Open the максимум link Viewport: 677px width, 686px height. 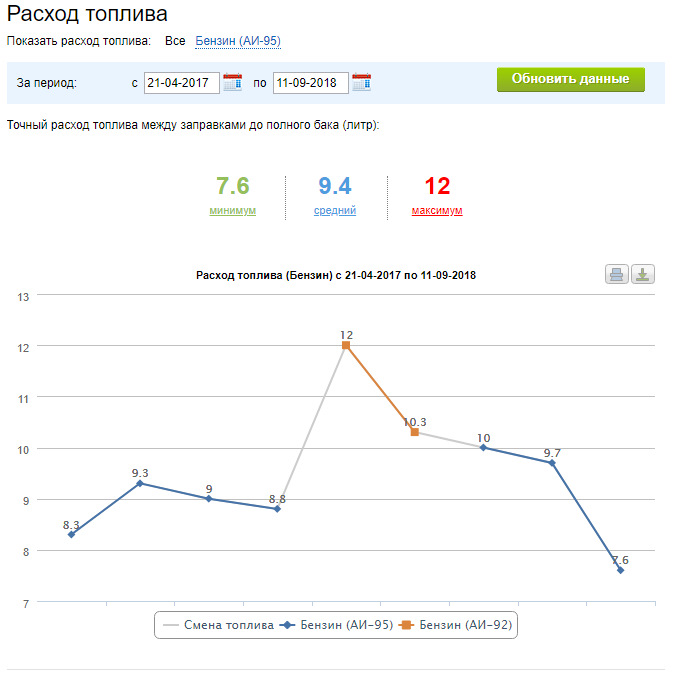[437, 211]
